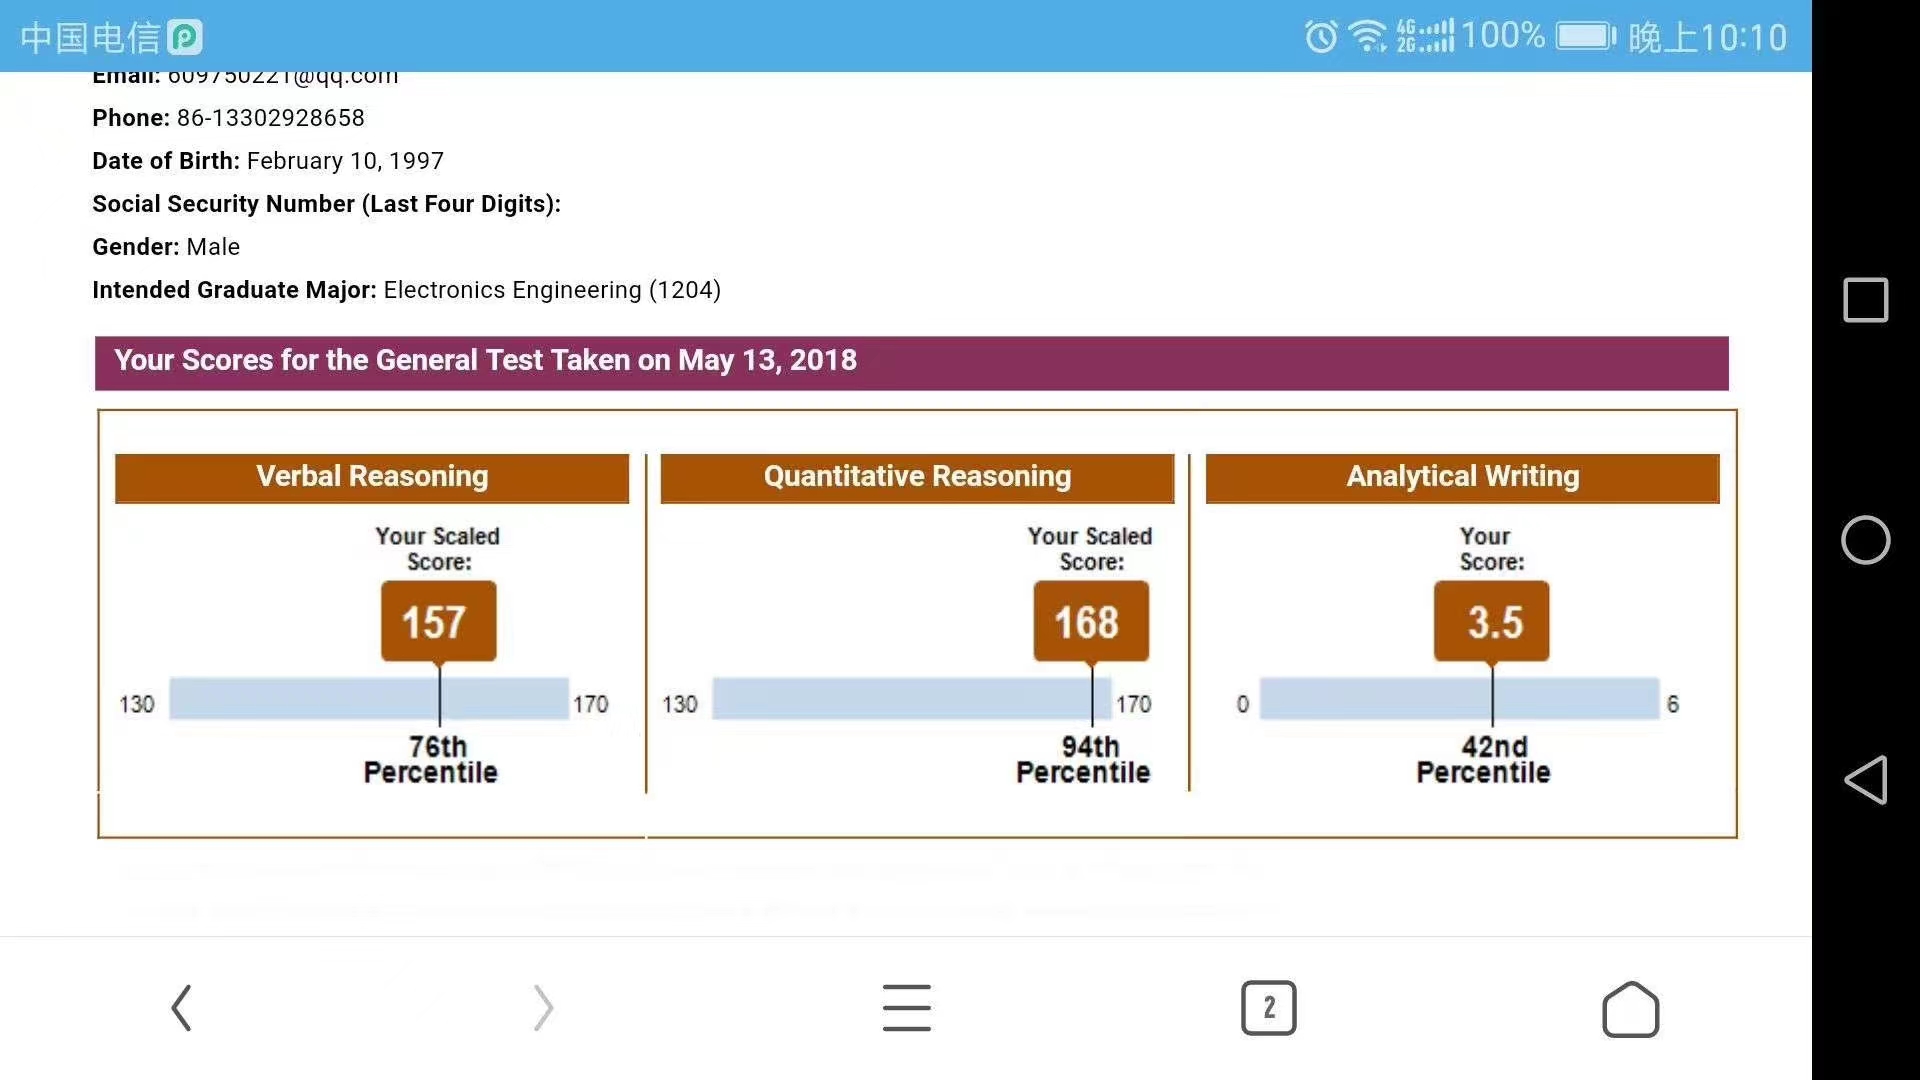Open the browser hamburger menu
1920x1080 pixels.
906,1007
